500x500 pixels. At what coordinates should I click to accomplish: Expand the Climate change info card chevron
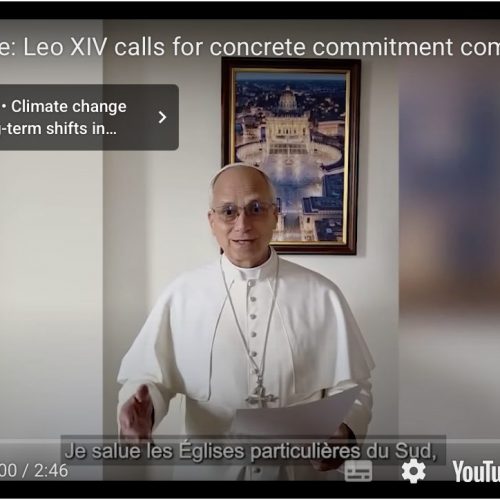coord(162,117)
